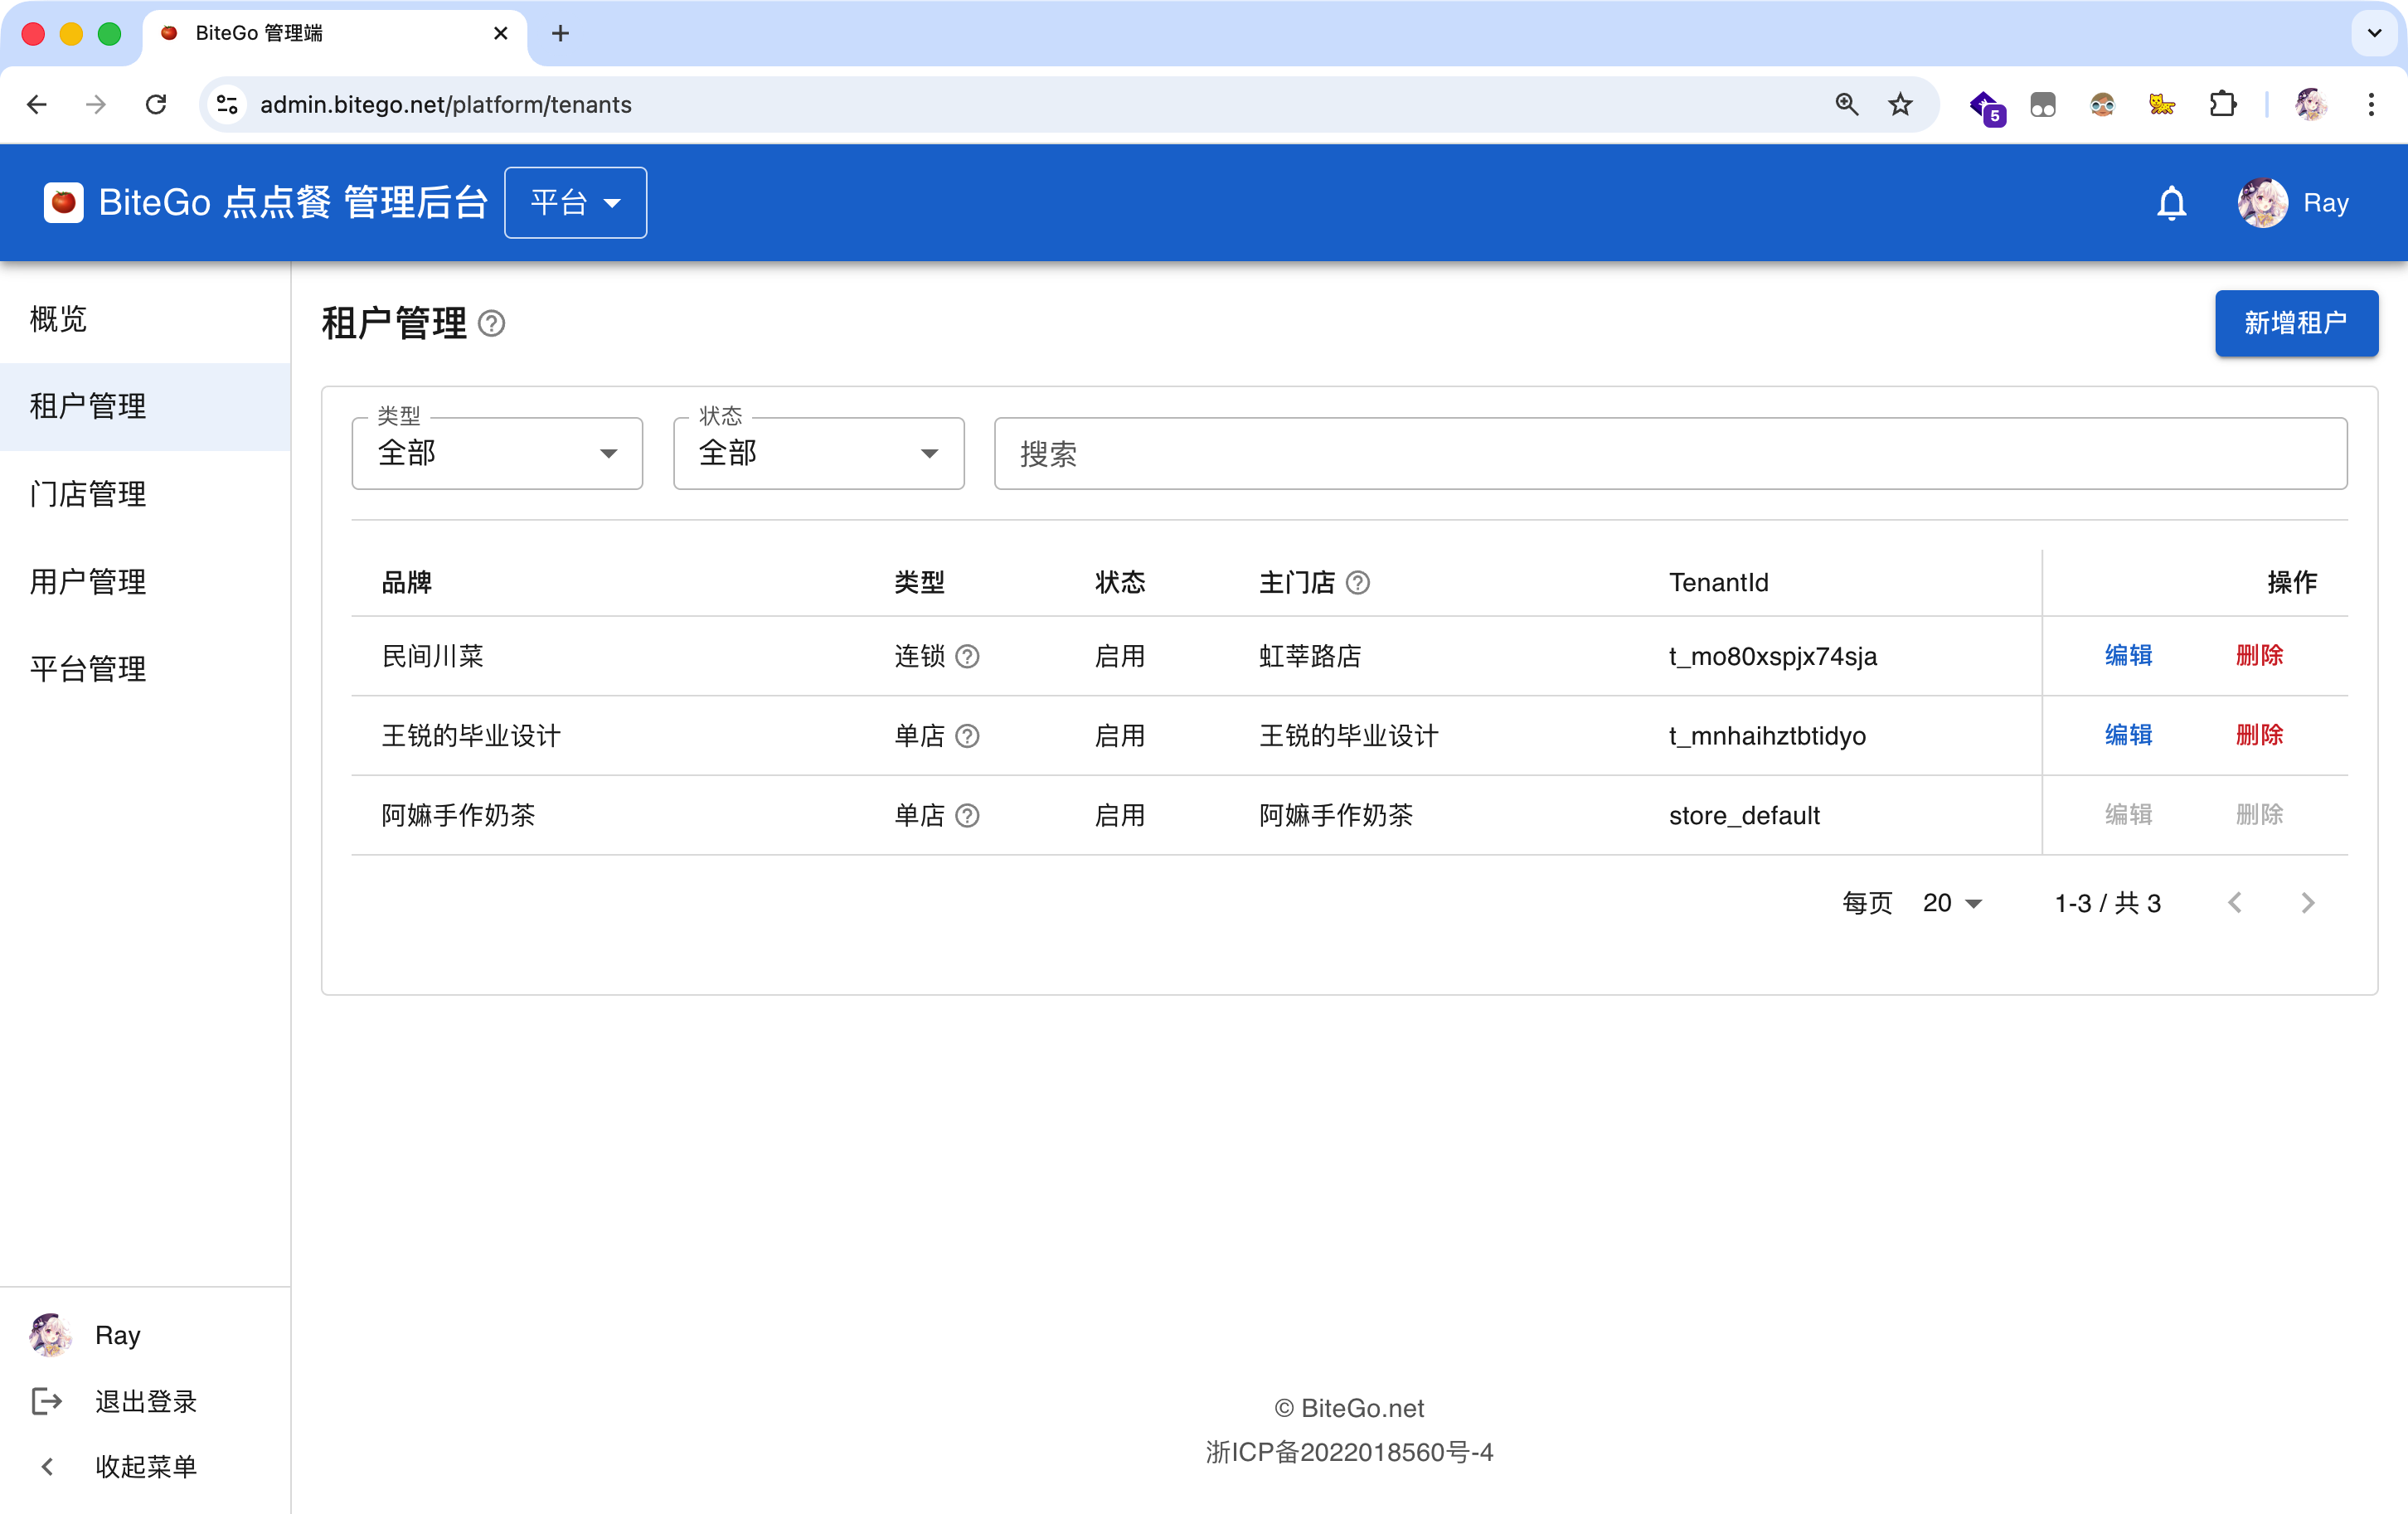Open the Ray avatar in the header

(2262, 203)
